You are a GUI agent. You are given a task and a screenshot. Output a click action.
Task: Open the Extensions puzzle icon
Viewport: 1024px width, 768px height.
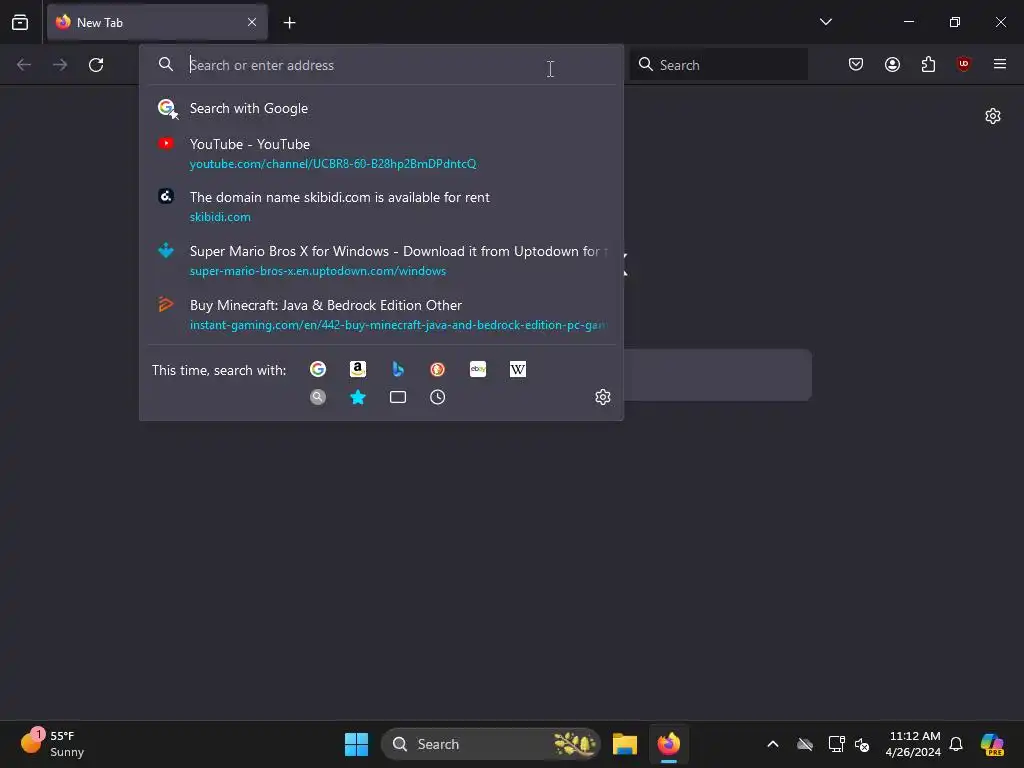928,64
